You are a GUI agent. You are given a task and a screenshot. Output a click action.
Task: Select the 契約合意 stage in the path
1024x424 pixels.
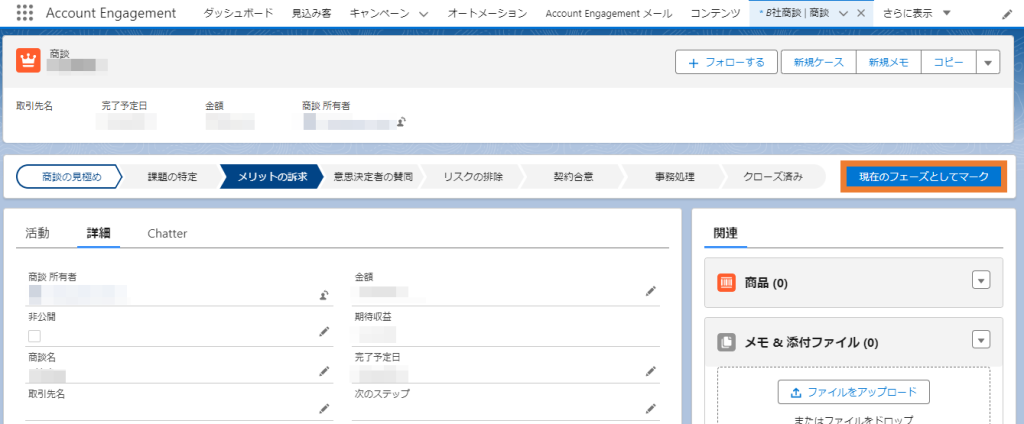coord(573,177)
